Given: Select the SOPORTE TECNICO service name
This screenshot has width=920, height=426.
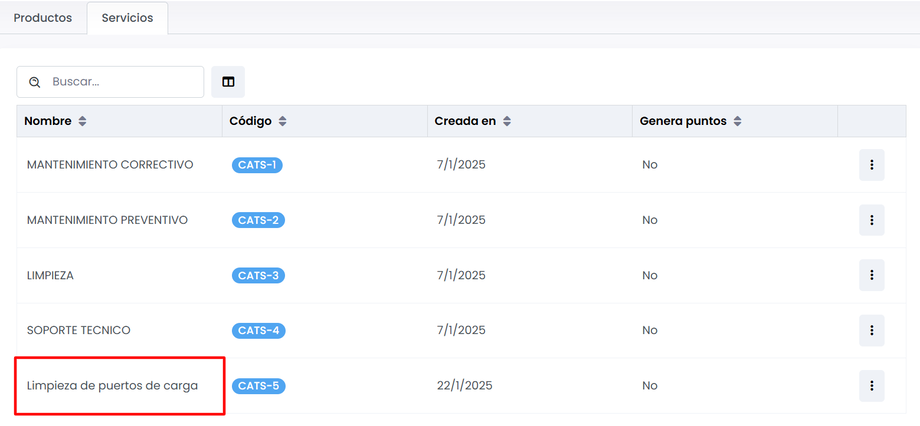Looking at the screenshot, I should coord(78,330).
